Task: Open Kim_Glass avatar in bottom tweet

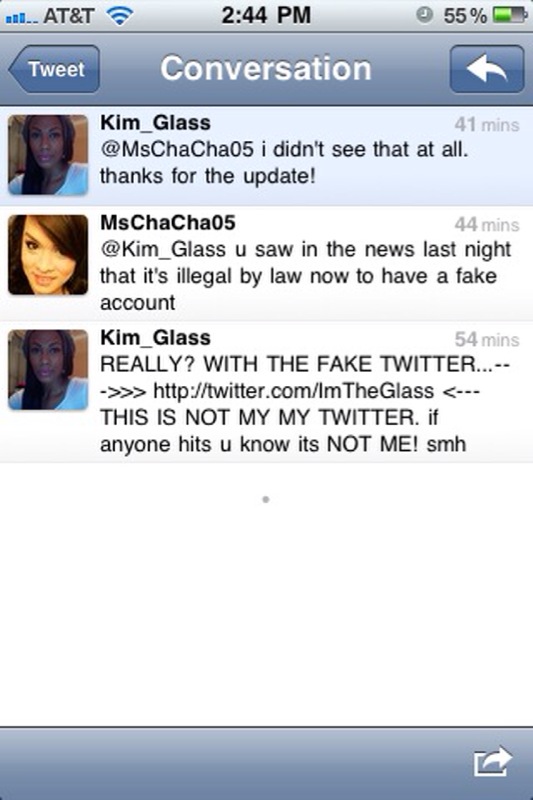Action: pos(48,370)
